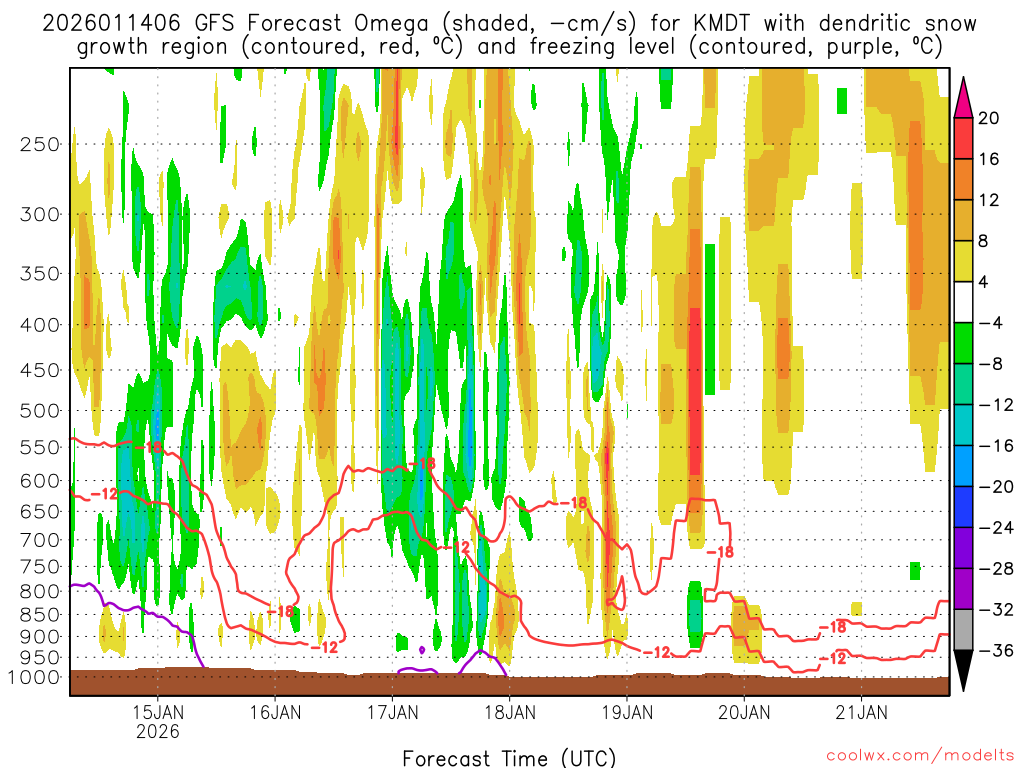This screenshot has height=768, width=1024.
Task: Click the color bar's -12 tick label
Action: pyautogui.click(x=996, y=406)
